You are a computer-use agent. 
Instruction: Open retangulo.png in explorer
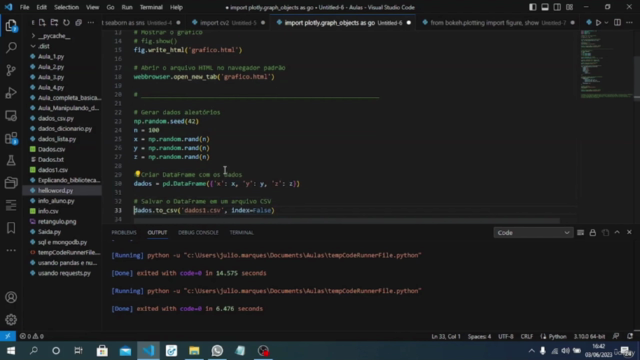pos(57,221)
